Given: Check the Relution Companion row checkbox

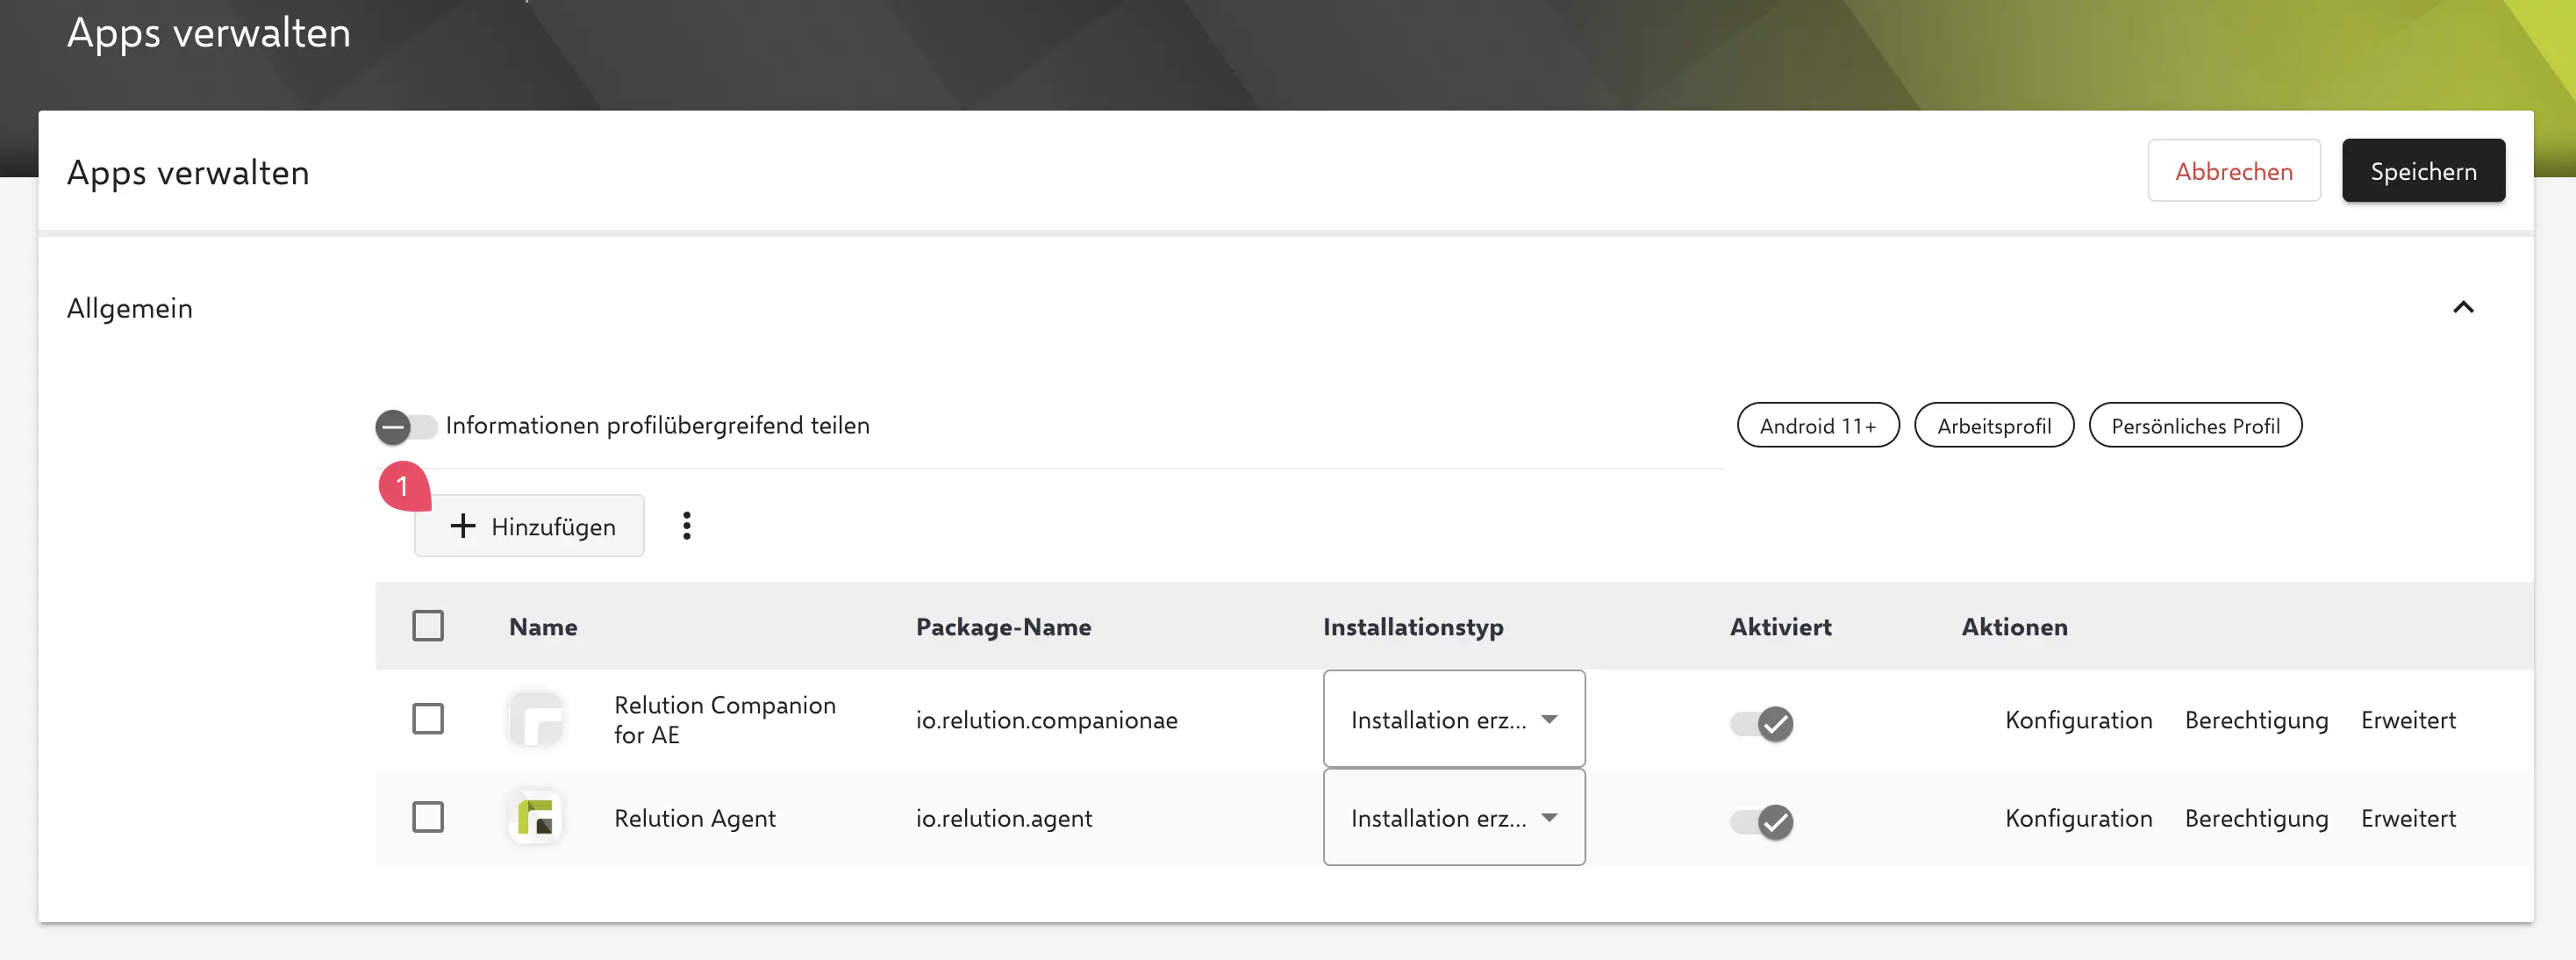Looking at the screenshot, I should (x=428, y=718).
